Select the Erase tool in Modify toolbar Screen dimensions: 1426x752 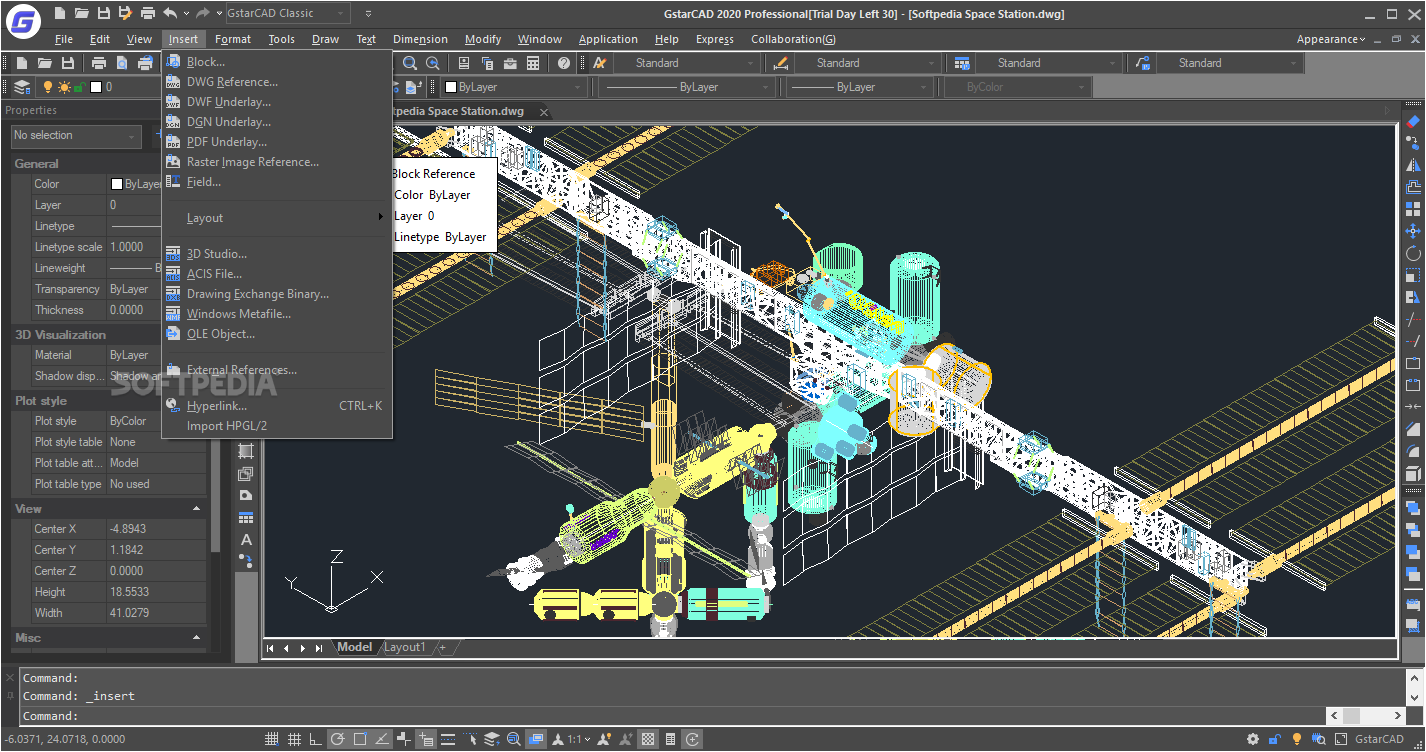point(1413,121)
